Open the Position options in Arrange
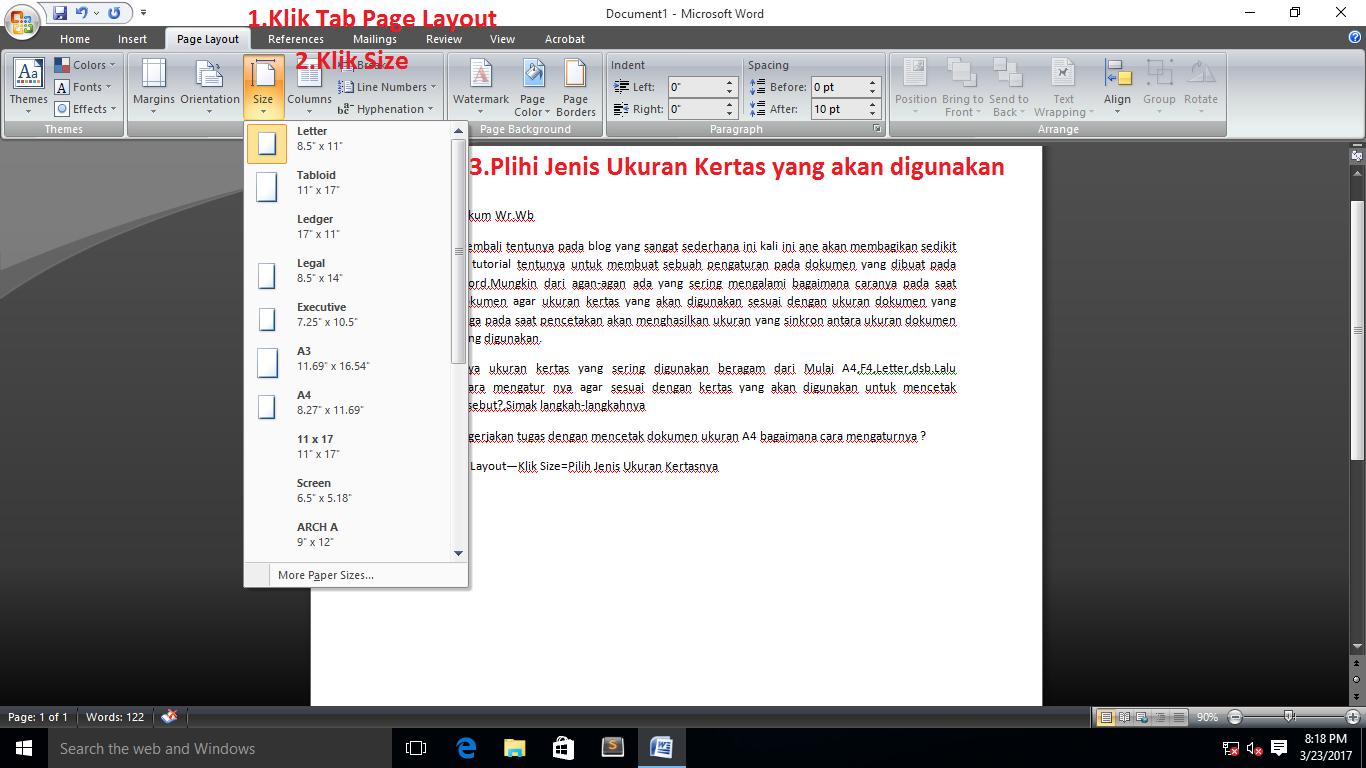This screenshot has width=1366, height=768. click(x=916, y=86)
